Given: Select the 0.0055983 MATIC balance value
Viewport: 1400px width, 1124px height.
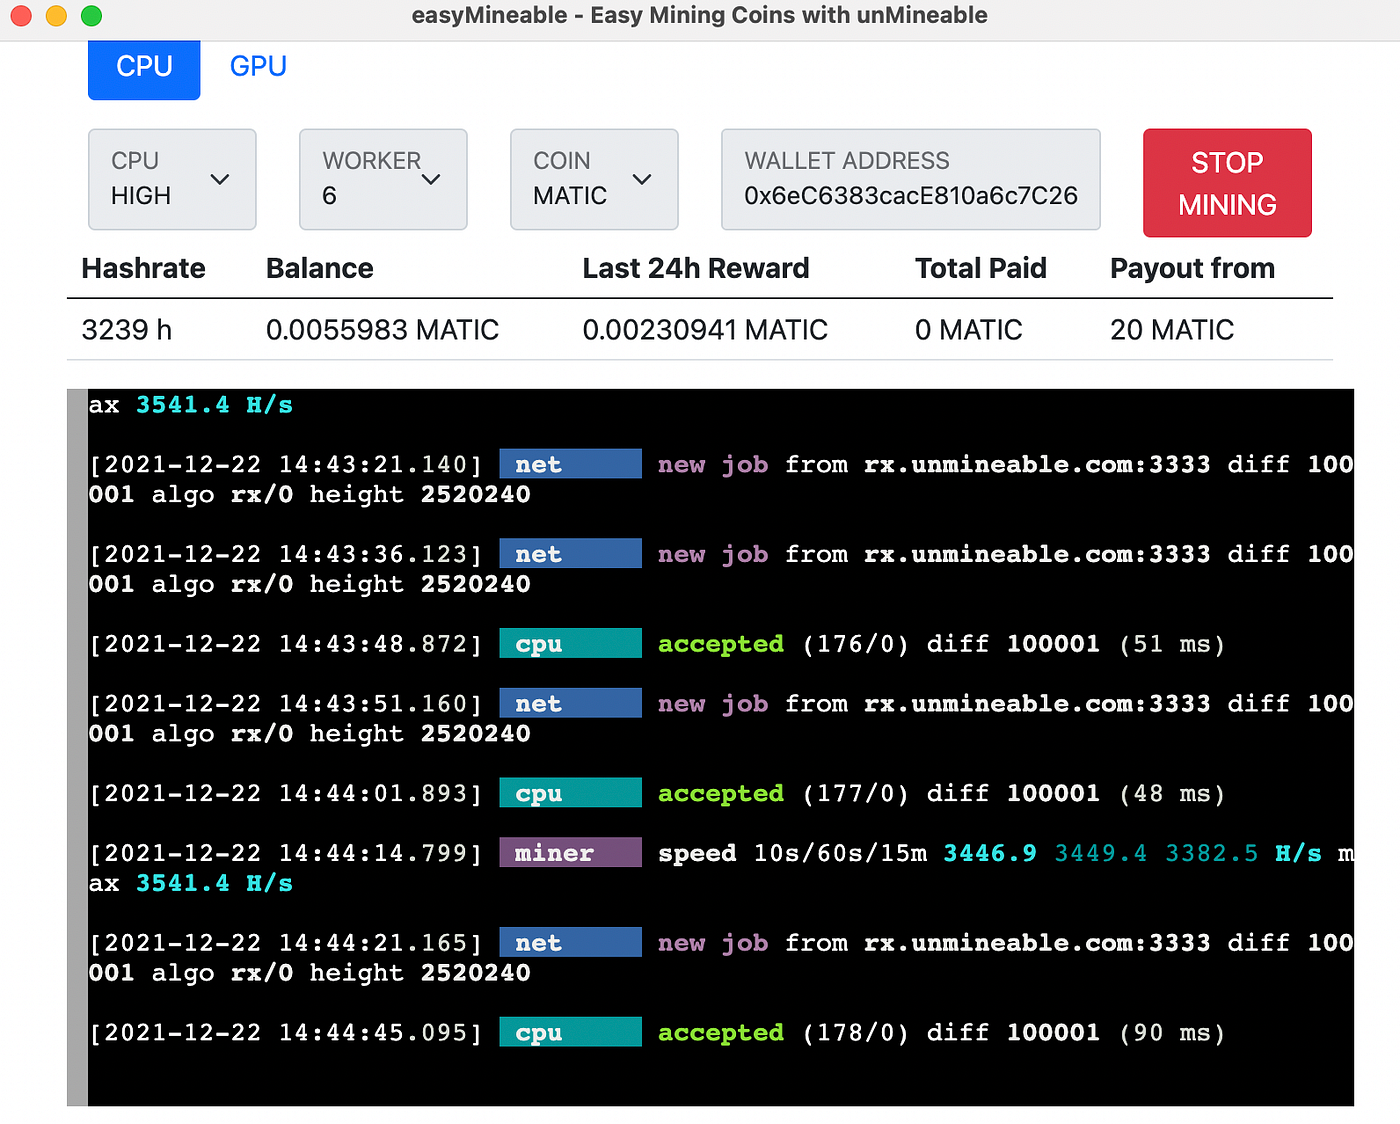Looking at the screenshot, I should click(x=382, y=330).
